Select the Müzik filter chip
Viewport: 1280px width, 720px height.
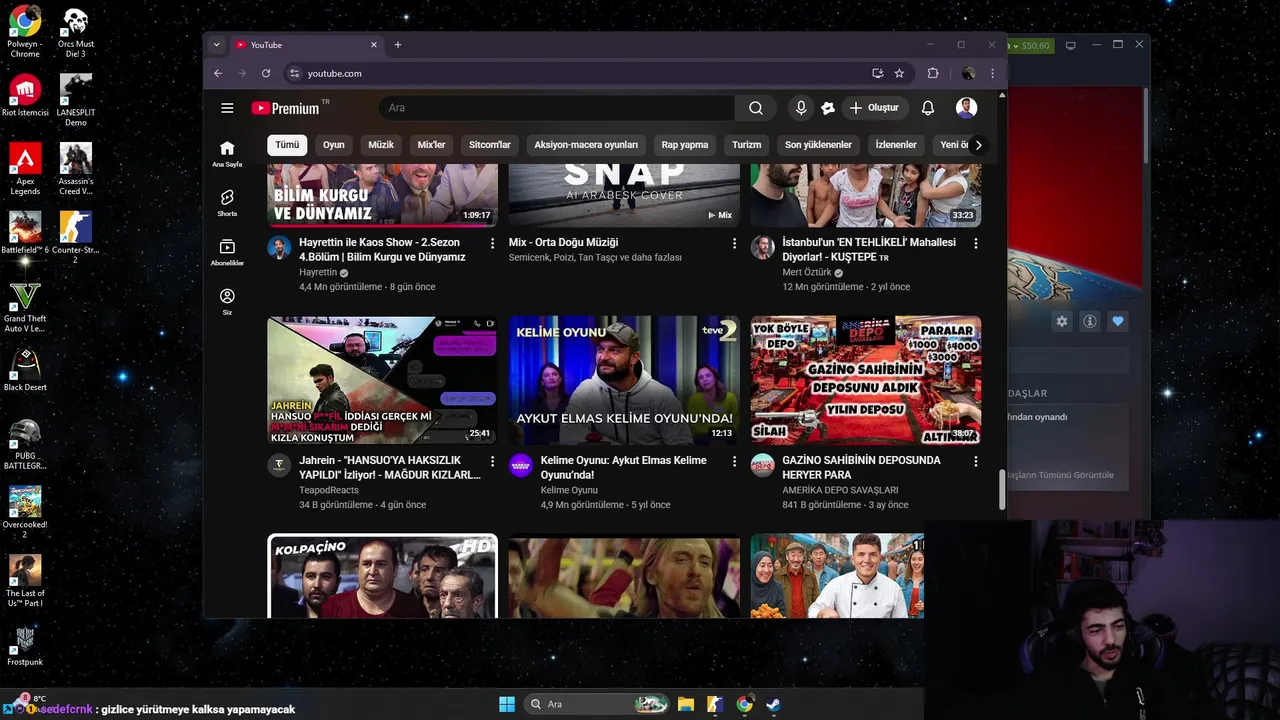(x=381, y=145)
